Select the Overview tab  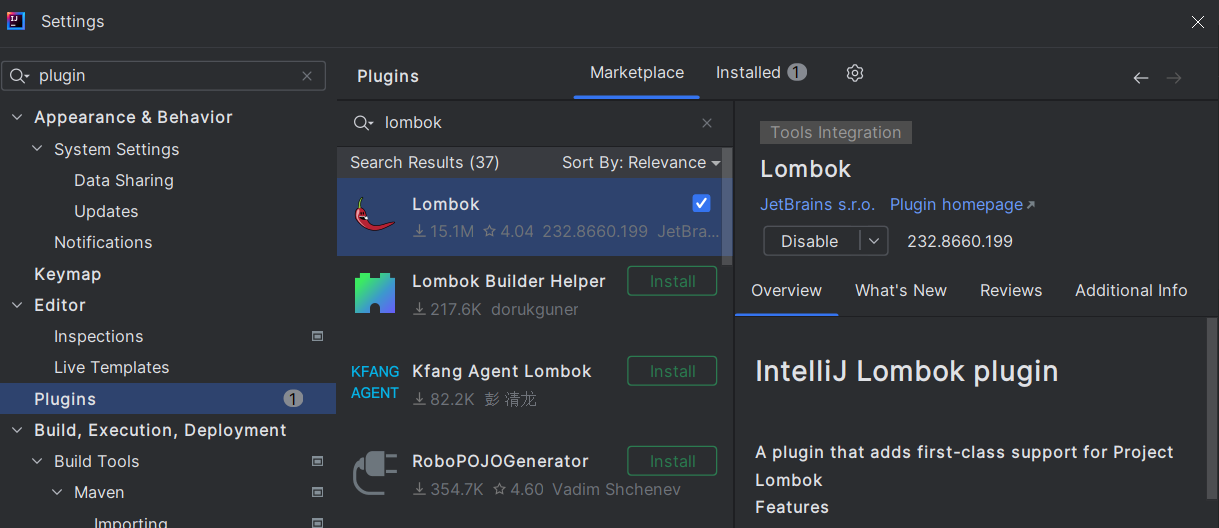point(786,290)
